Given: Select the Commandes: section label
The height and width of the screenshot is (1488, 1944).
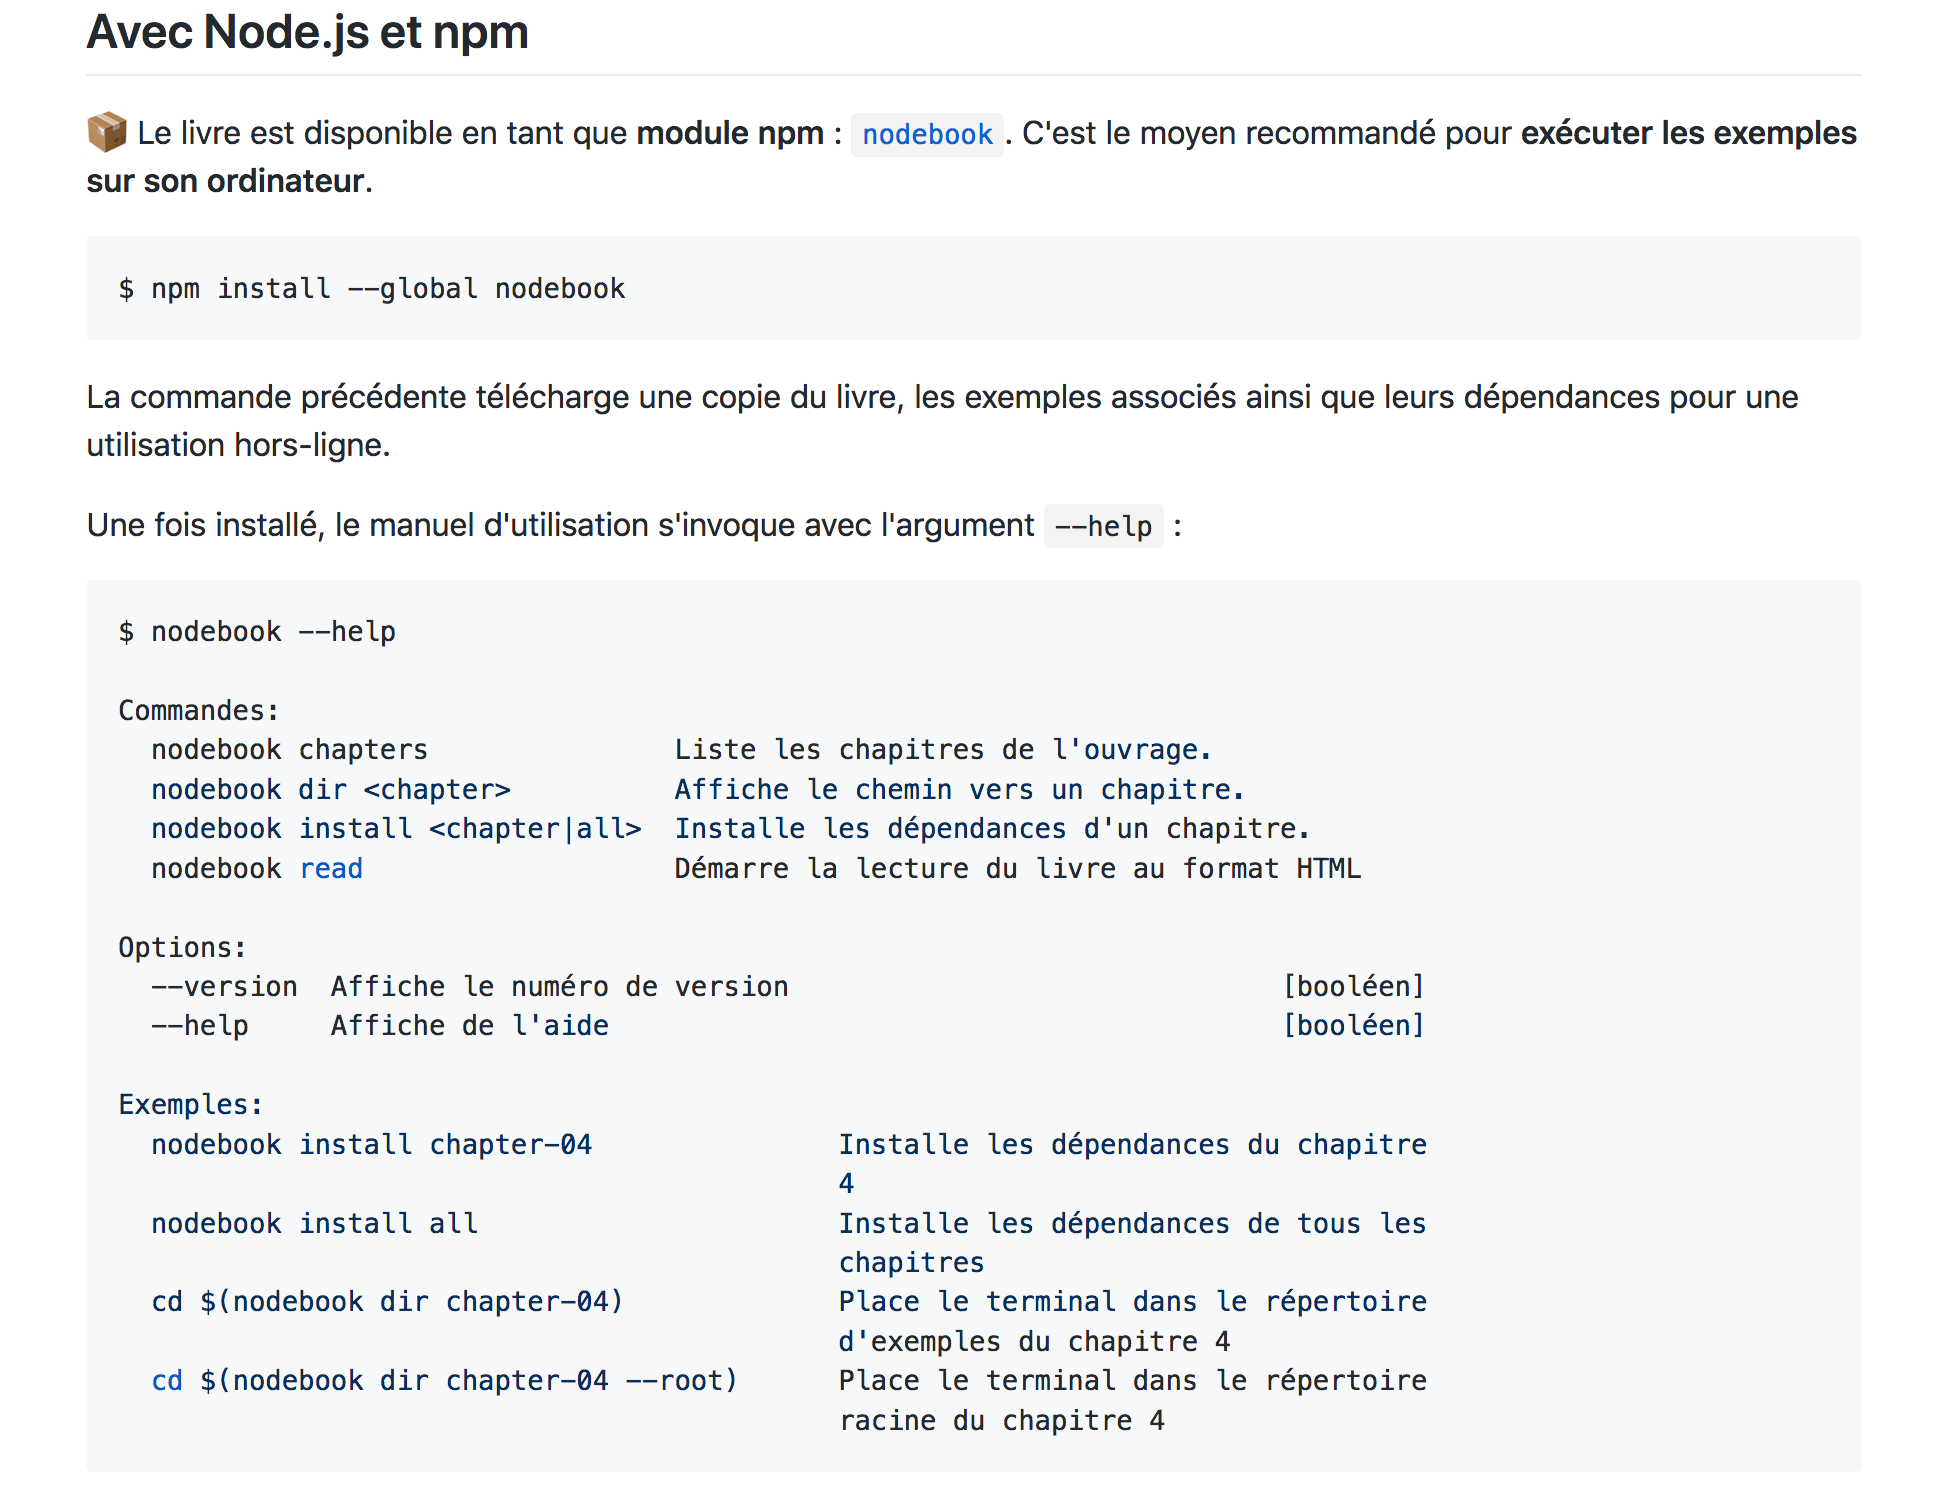Looking at the screenshot, I should pos(197,709).
